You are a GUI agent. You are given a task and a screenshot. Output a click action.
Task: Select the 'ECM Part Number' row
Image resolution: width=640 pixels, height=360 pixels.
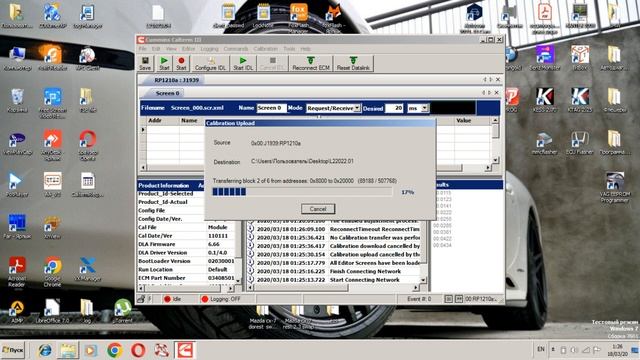[x=187, y=278]
